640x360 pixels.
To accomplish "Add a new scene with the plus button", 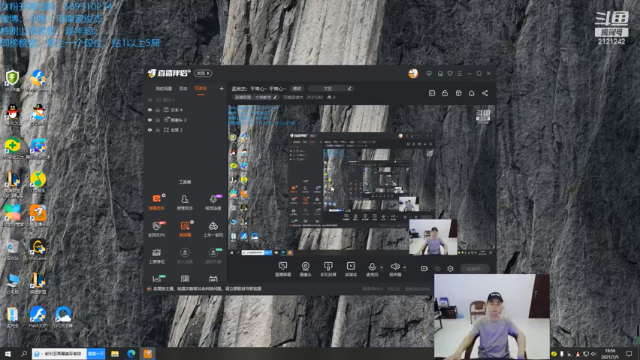I will (222, 89).
